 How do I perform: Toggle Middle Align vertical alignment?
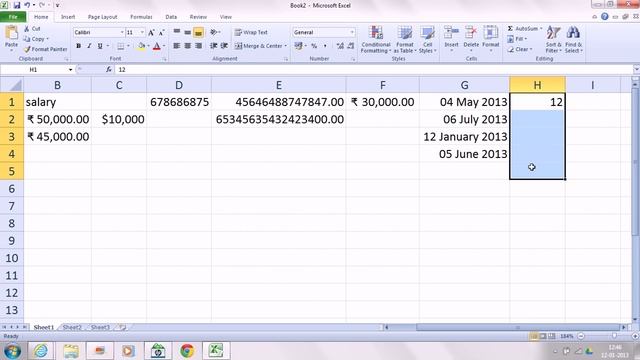pyautogui.click(x=187, y=32)
